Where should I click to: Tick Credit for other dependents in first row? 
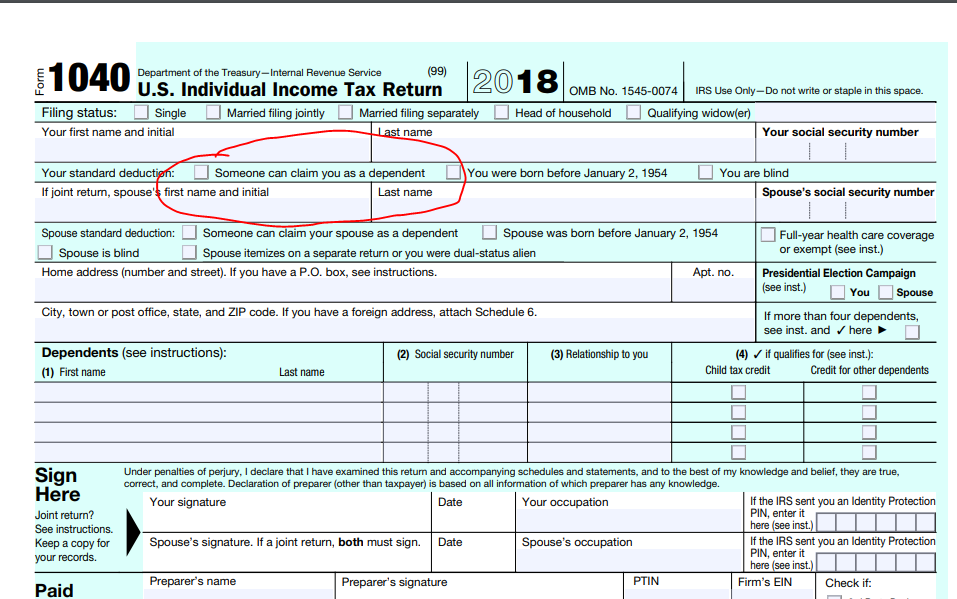pos(869,392)
